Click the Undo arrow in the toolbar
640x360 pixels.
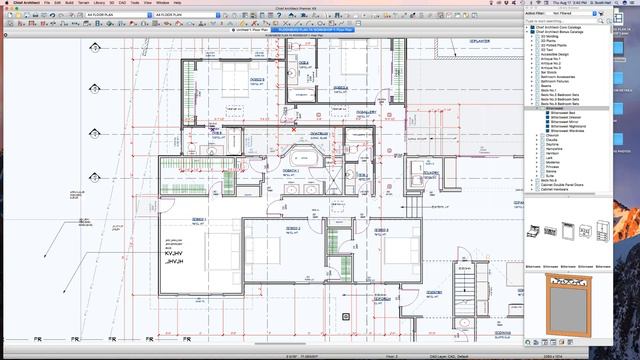click(x=52, y=16)
